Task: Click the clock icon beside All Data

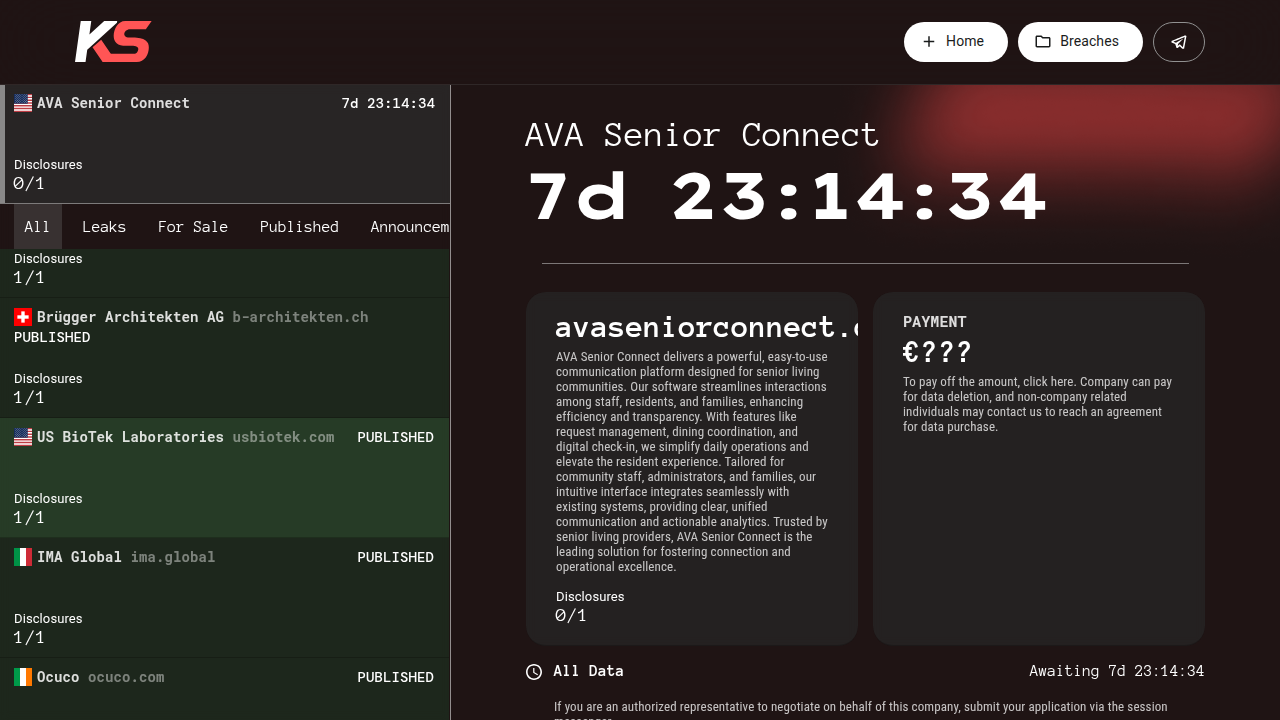Action: [534, 672]
